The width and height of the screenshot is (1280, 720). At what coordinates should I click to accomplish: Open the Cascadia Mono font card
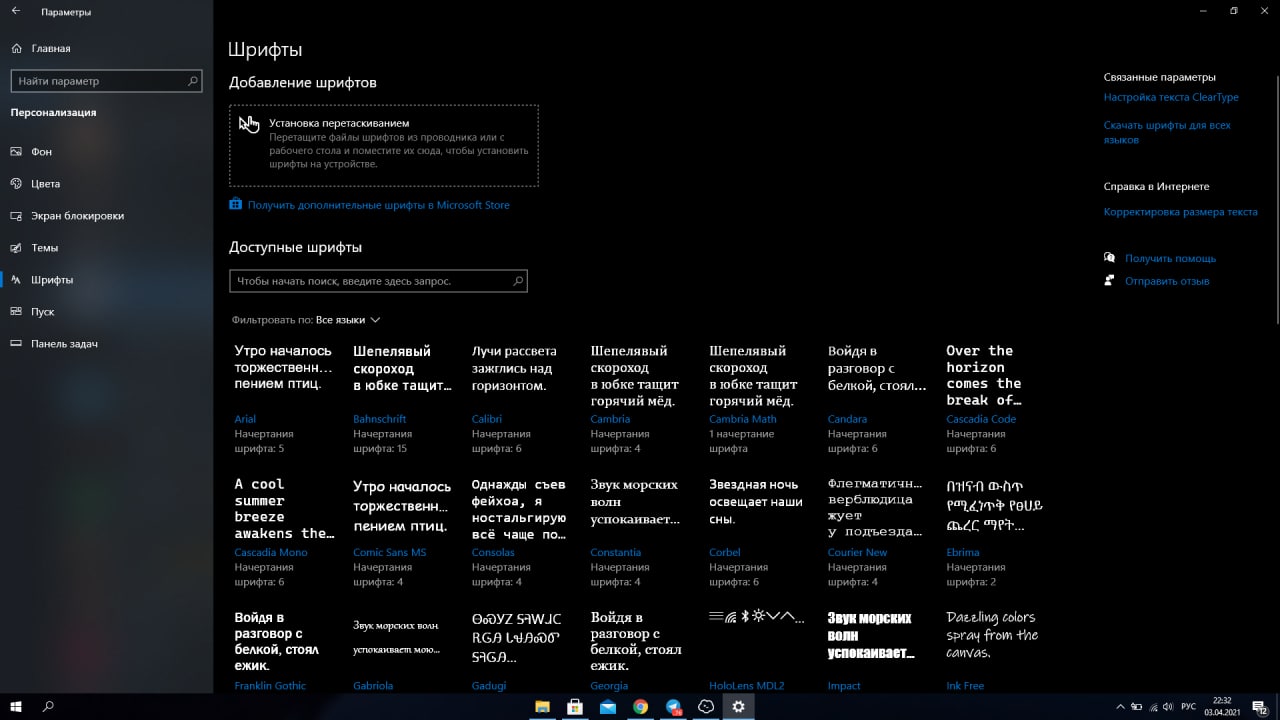click(283, 531)
